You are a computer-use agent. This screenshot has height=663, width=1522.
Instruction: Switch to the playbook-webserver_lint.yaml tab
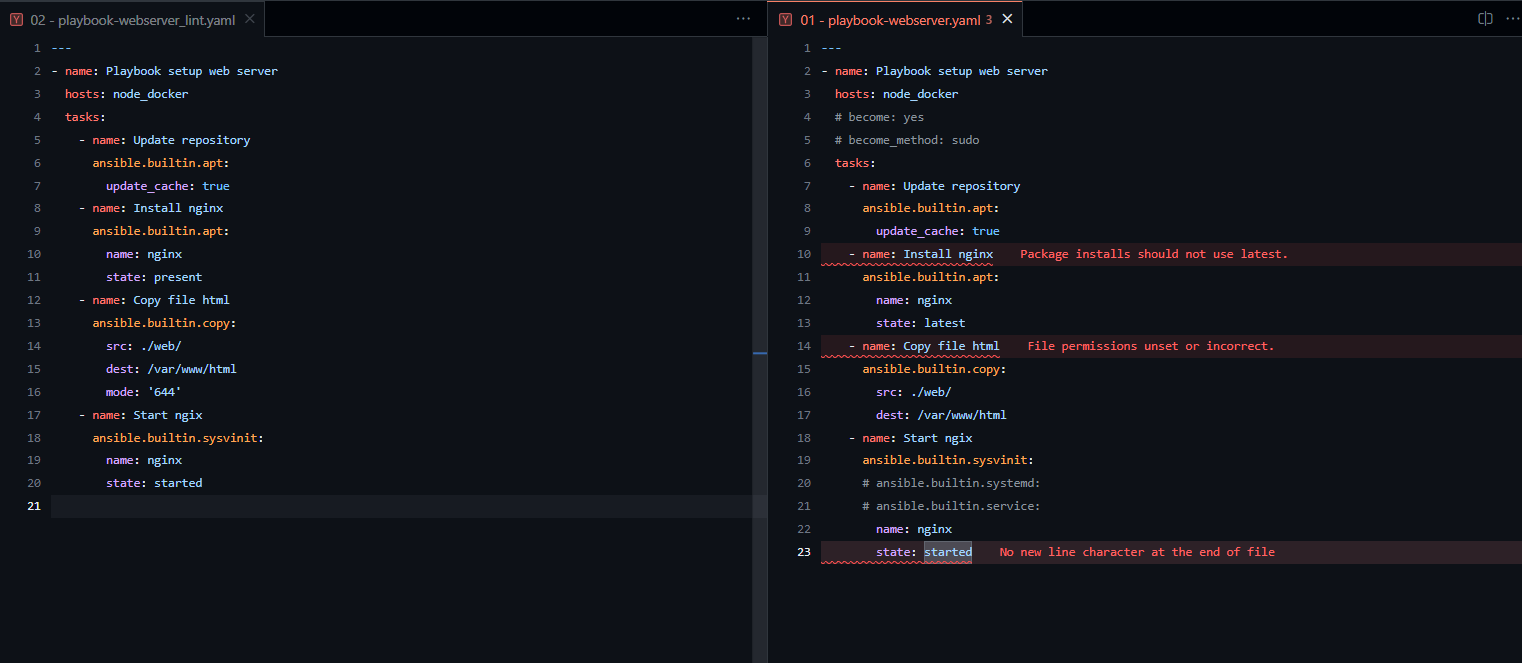click(133, 18)
